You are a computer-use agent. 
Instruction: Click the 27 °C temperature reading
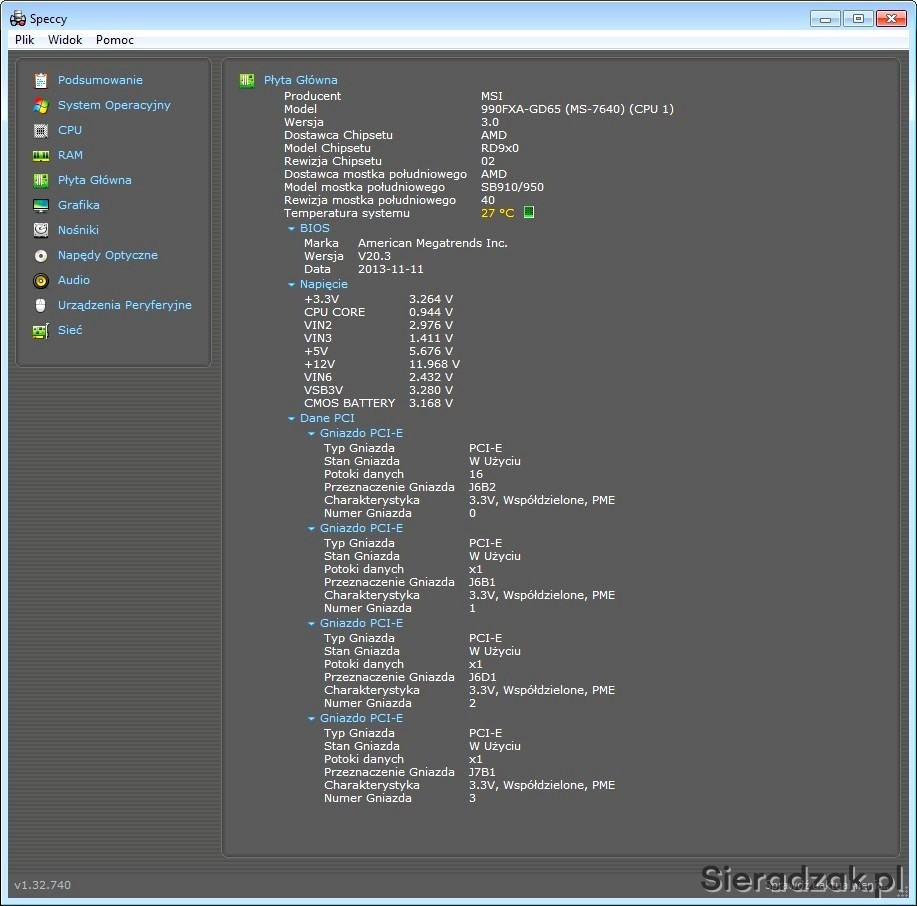tap(498, 213)
